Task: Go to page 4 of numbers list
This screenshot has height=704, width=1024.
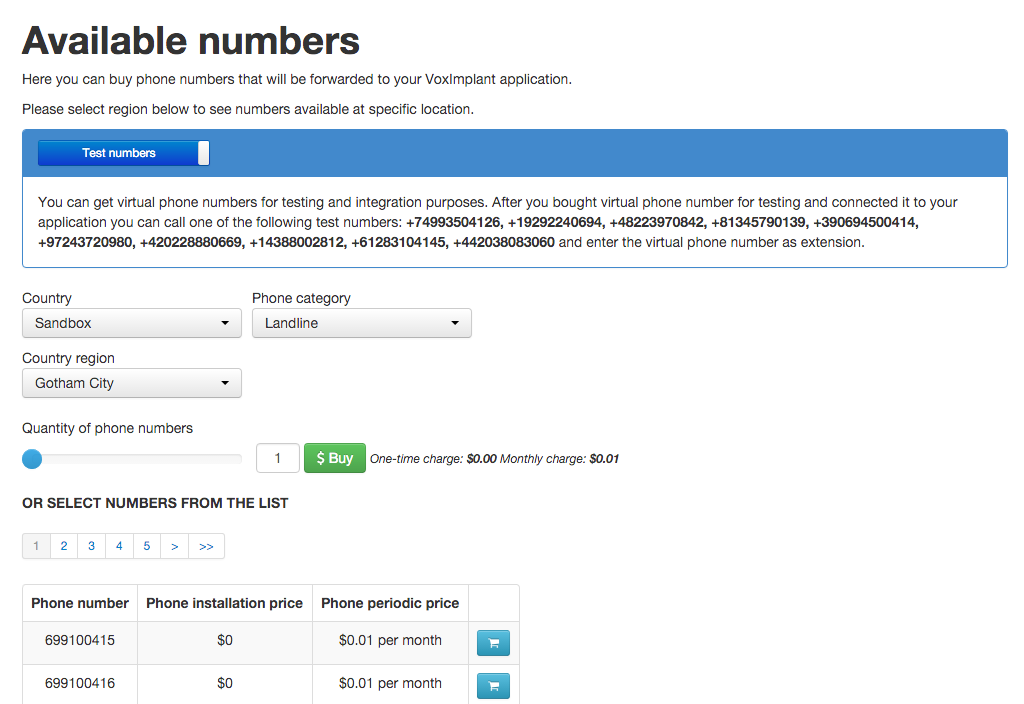Action: 119,546
